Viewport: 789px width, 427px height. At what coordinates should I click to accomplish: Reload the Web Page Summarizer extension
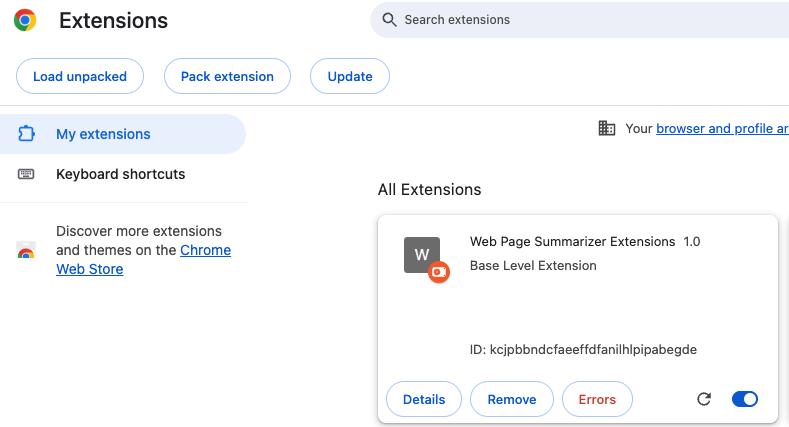pos(704,399)
